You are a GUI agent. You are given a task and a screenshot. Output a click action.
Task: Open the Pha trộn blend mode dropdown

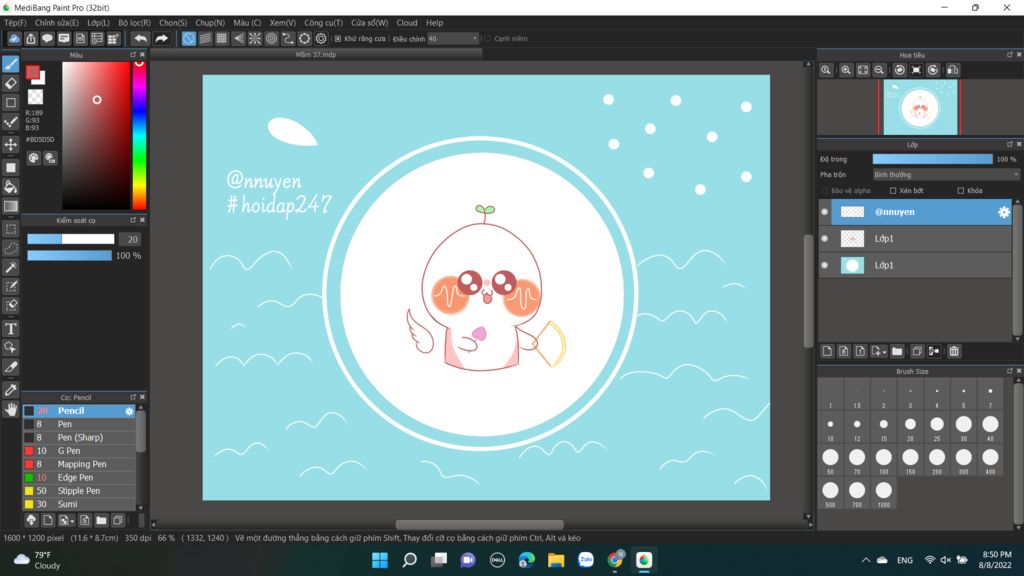click(946, 174)
